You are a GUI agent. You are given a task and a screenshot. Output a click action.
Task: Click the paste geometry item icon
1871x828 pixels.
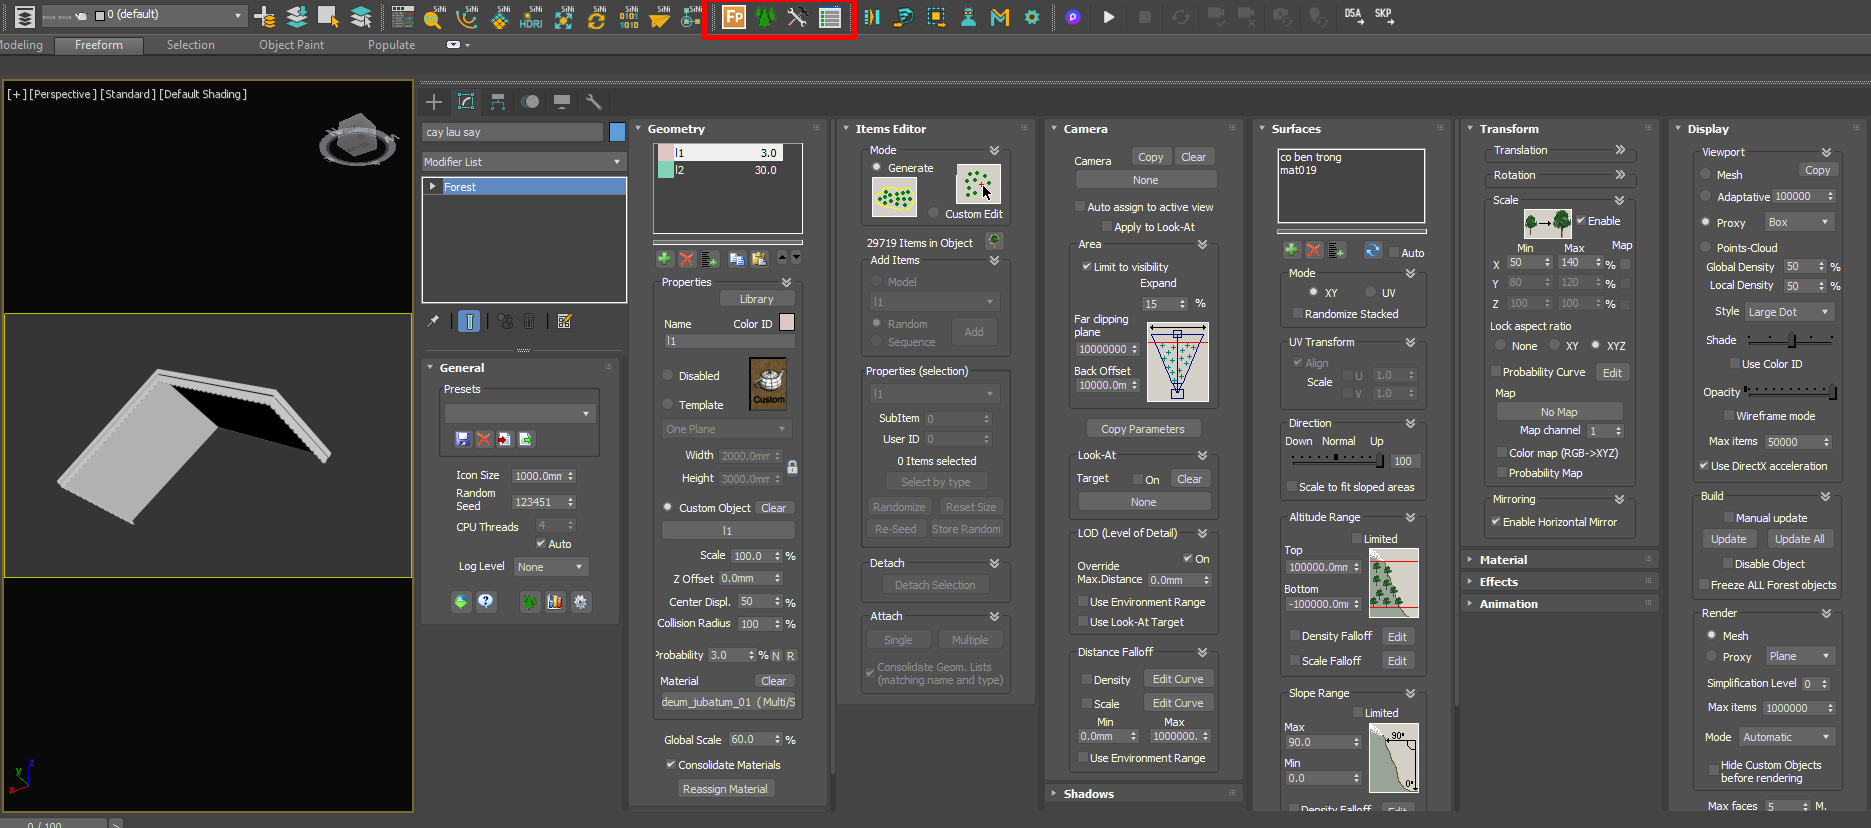pos(759,259)
